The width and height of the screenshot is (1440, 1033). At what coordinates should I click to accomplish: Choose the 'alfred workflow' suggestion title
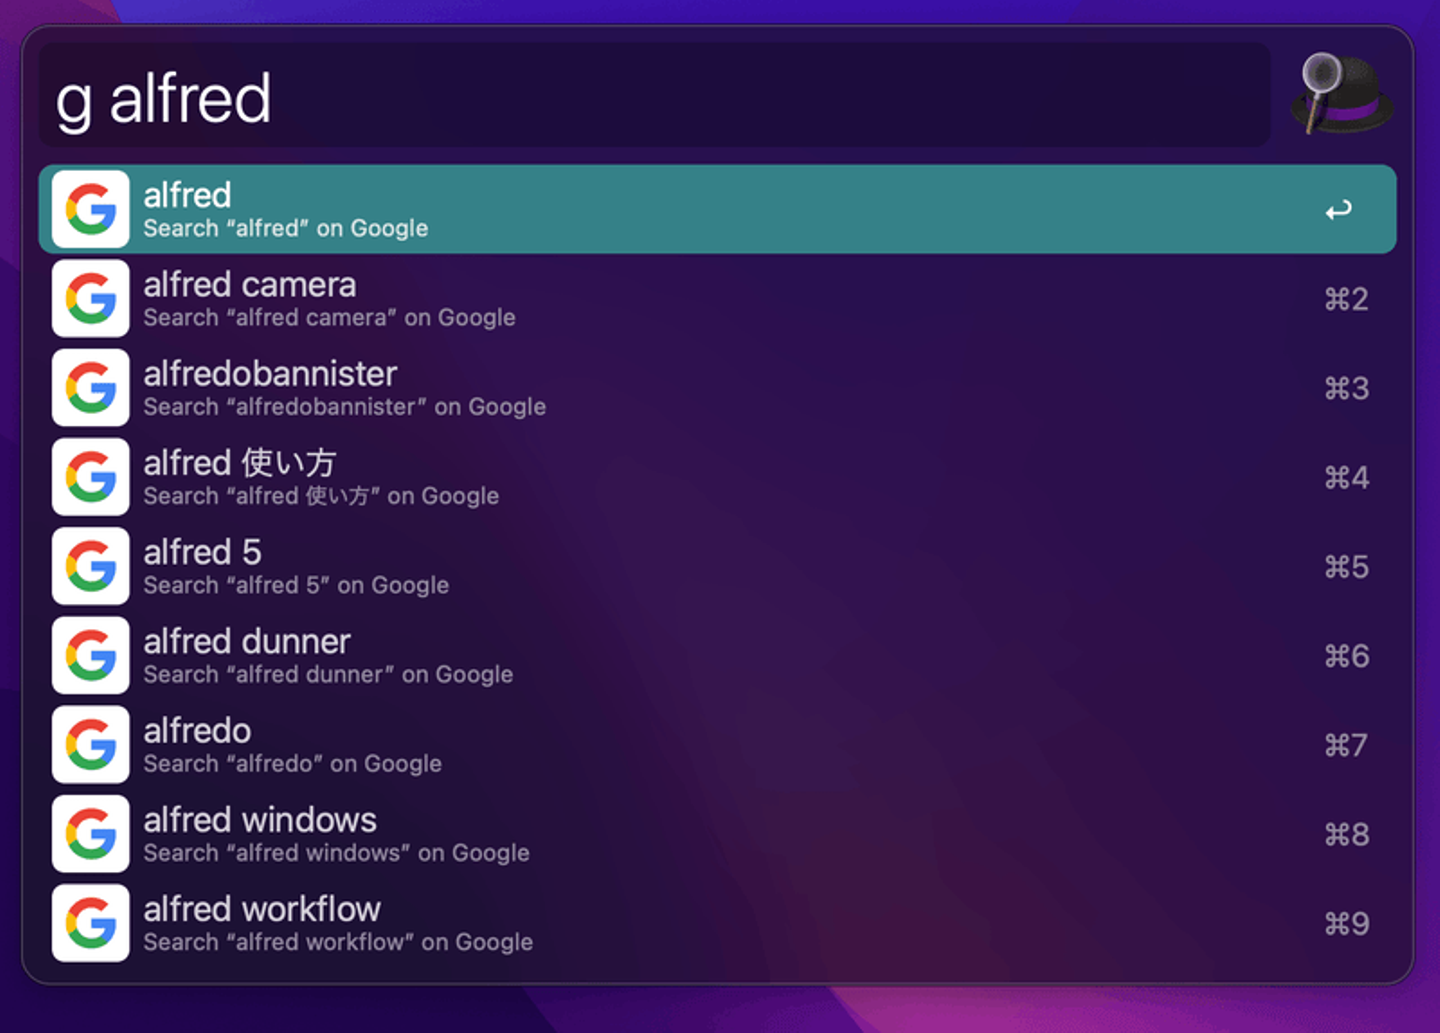(x=262, y=909)
